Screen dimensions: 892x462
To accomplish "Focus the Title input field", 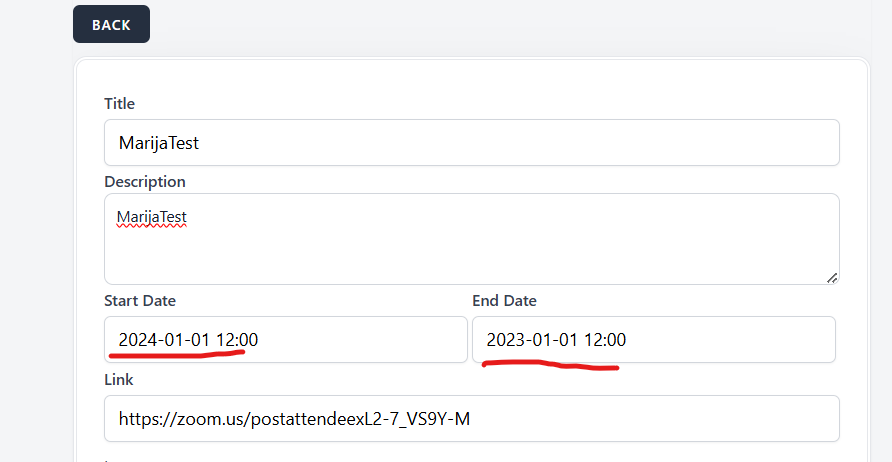I will click(x=471, y=143).
